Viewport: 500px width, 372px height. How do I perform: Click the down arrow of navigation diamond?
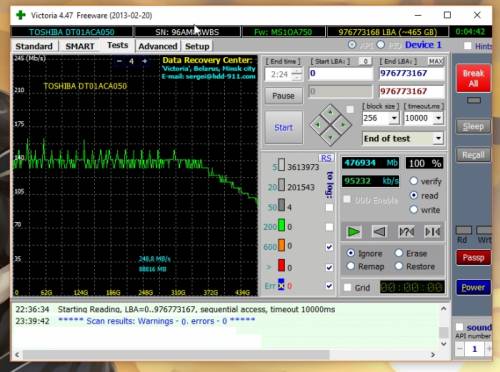[330, 137]
